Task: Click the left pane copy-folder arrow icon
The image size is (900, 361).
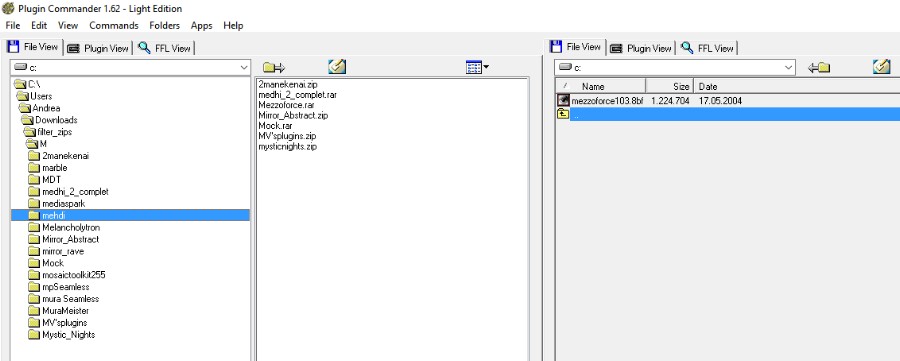Action: click(274, 68)
